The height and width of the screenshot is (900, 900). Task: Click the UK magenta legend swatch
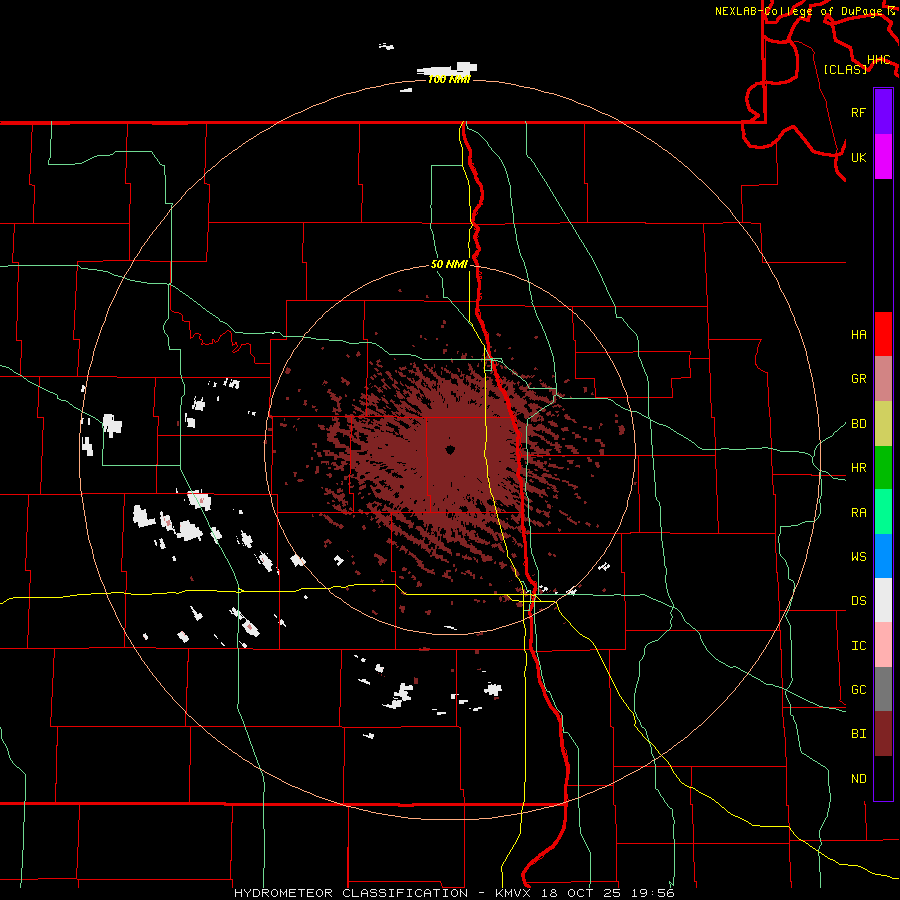click(x=883, y=156)
